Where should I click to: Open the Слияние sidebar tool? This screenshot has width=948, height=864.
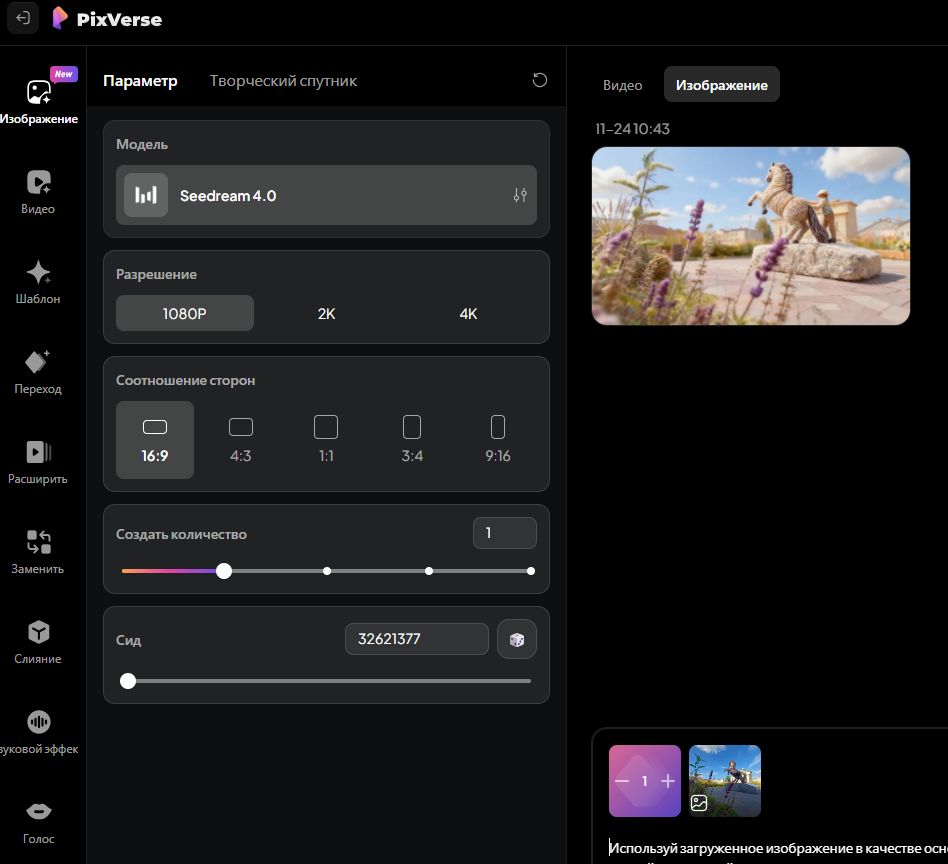pyautogui.click(x=38, y=643)
